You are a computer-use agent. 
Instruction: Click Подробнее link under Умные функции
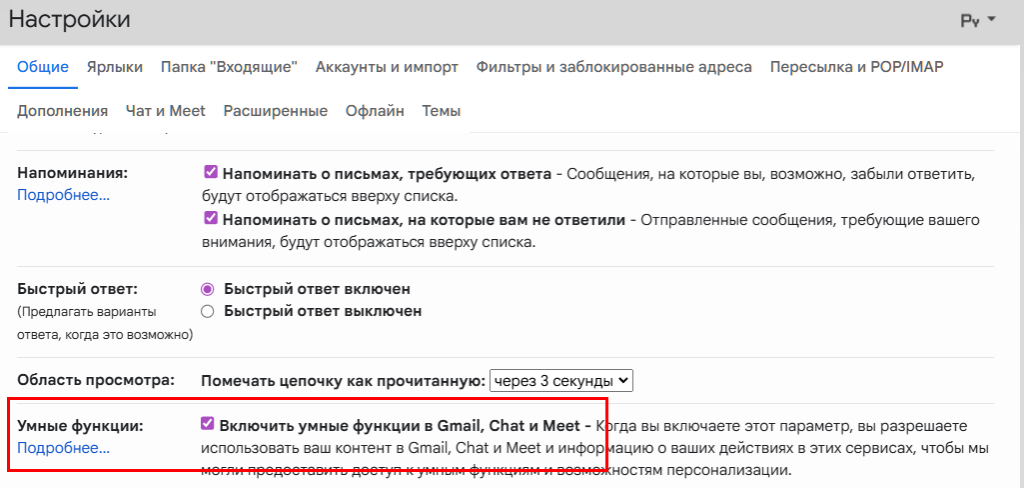tap(63, 449)
